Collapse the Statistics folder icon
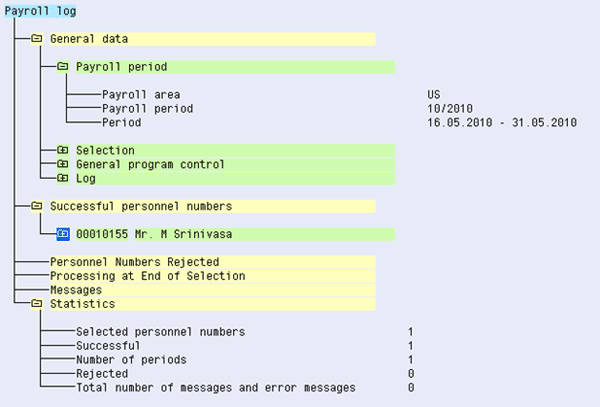The height and width of the screenshot is (407, 600). [x=37, y=303]
